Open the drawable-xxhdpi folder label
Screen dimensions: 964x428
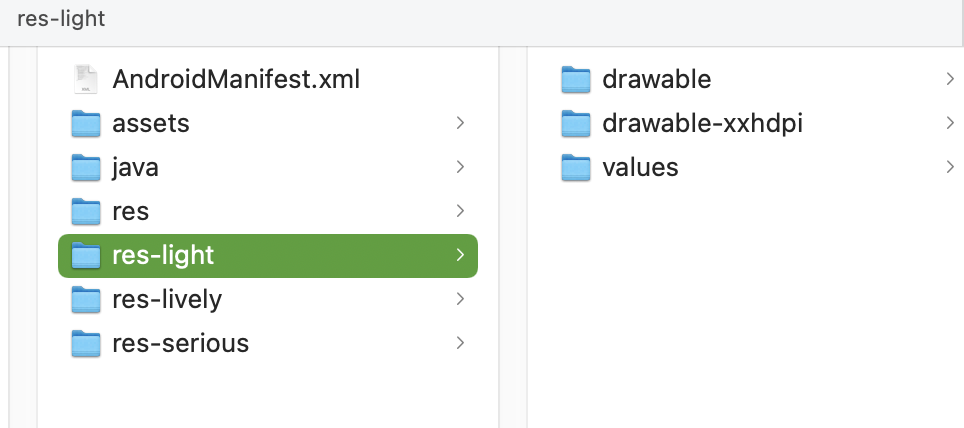click(703, 123)
